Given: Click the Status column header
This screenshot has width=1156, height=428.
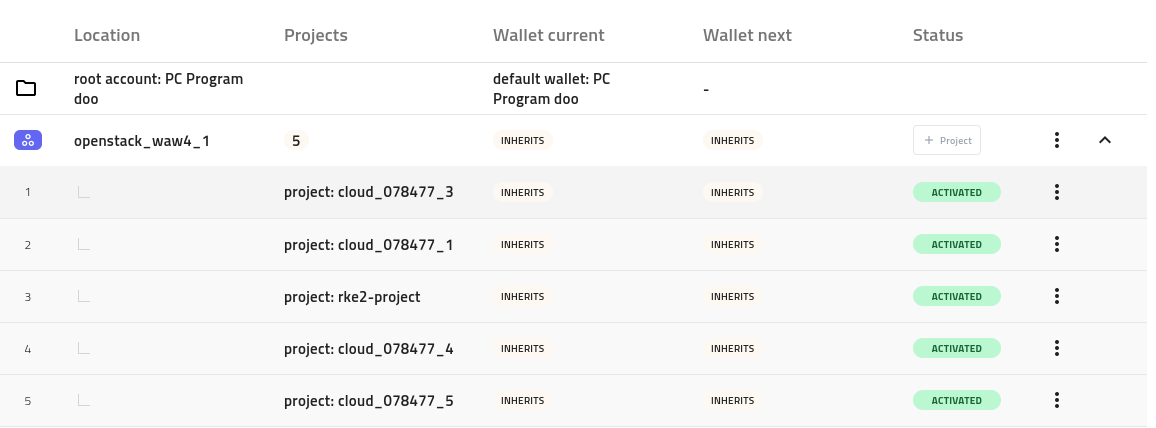Looking at the screenshot, I should coord(937,35).
